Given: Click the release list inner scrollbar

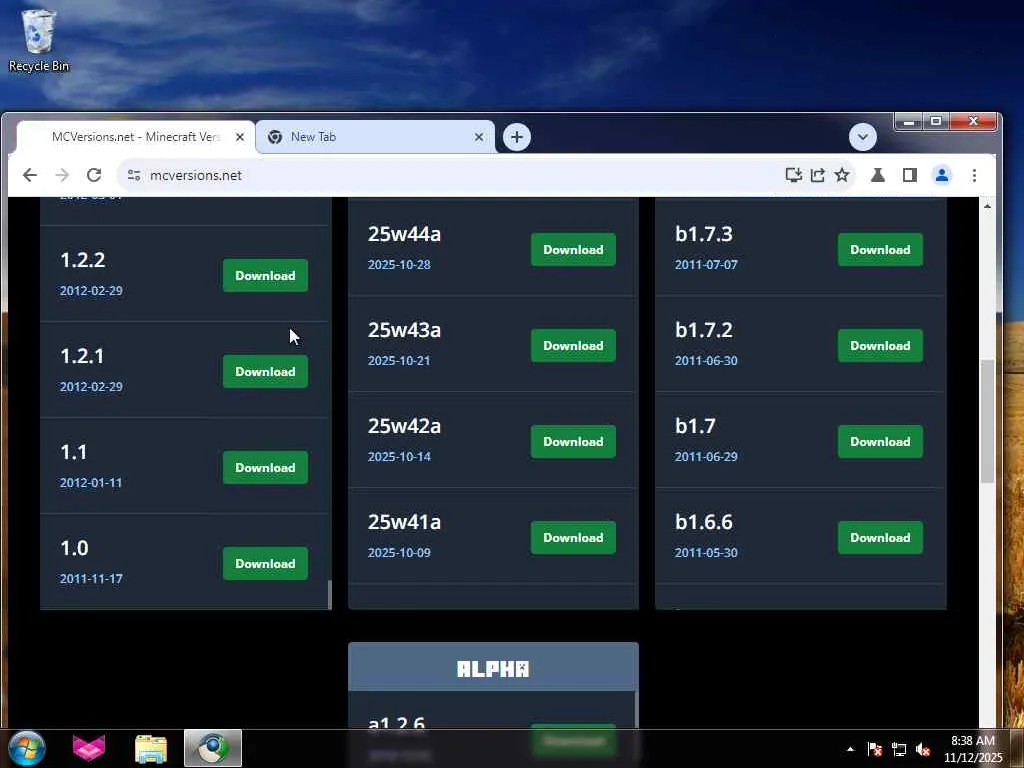Looking at the screenshot, I should (x=329, y=594).
